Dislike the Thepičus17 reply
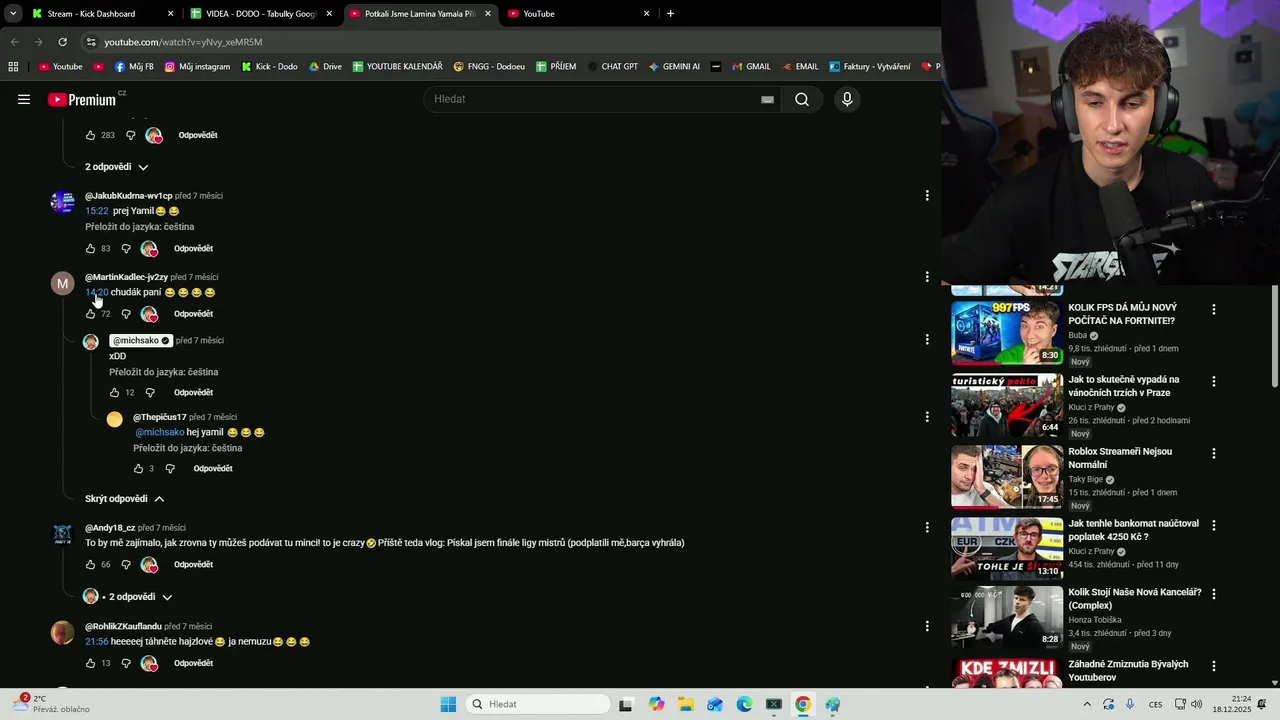 click(170, 468)
